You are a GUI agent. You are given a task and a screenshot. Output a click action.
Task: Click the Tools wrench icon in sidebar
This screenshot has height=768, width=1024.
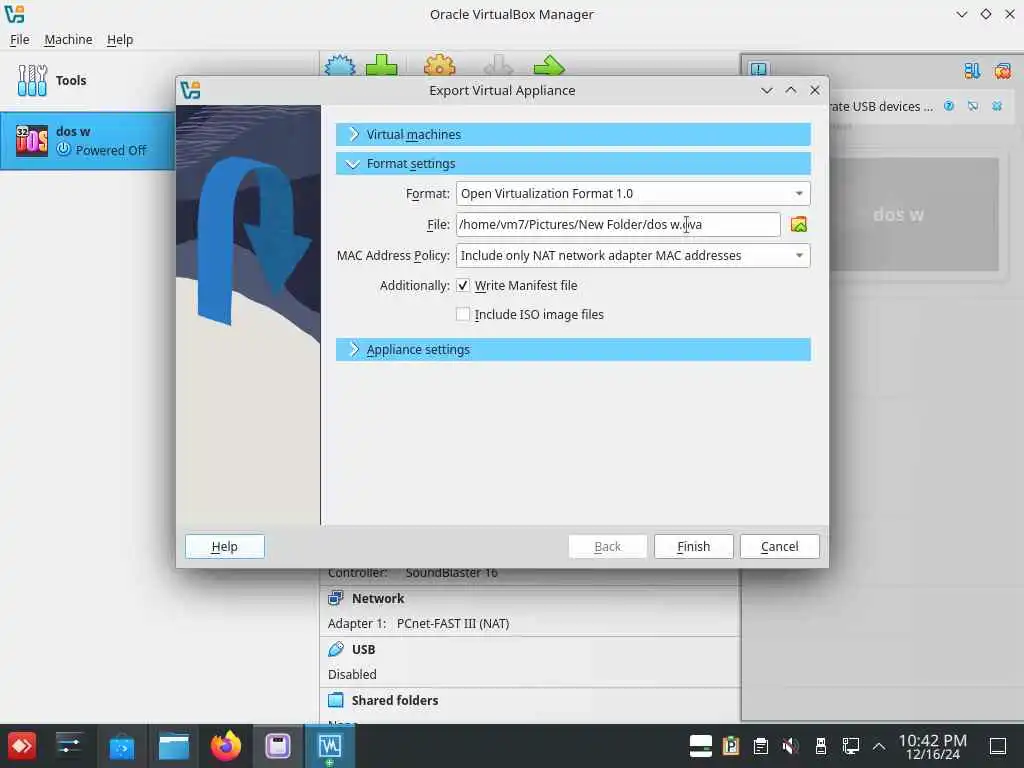pyautogui.click(x=32, y=80)
